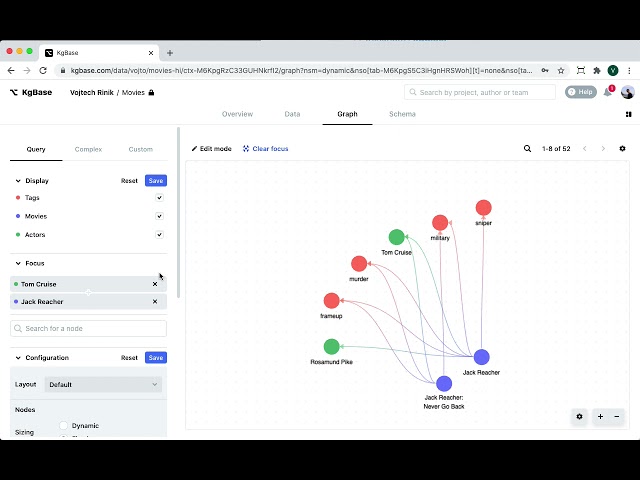Click the project lock icon
This screenshot has width=640, height=480.
[x=151, y=93]
